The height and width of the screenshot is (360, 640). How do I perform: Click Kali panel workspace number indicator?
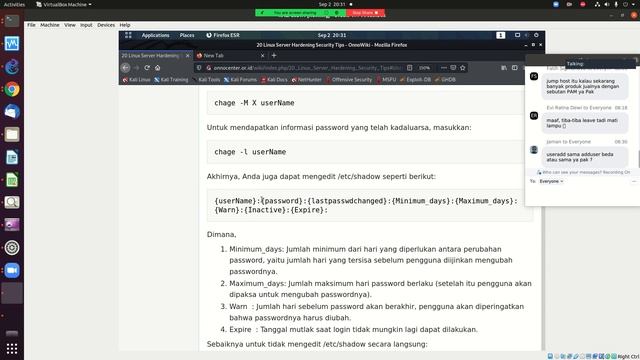click(x=500, y=36)
